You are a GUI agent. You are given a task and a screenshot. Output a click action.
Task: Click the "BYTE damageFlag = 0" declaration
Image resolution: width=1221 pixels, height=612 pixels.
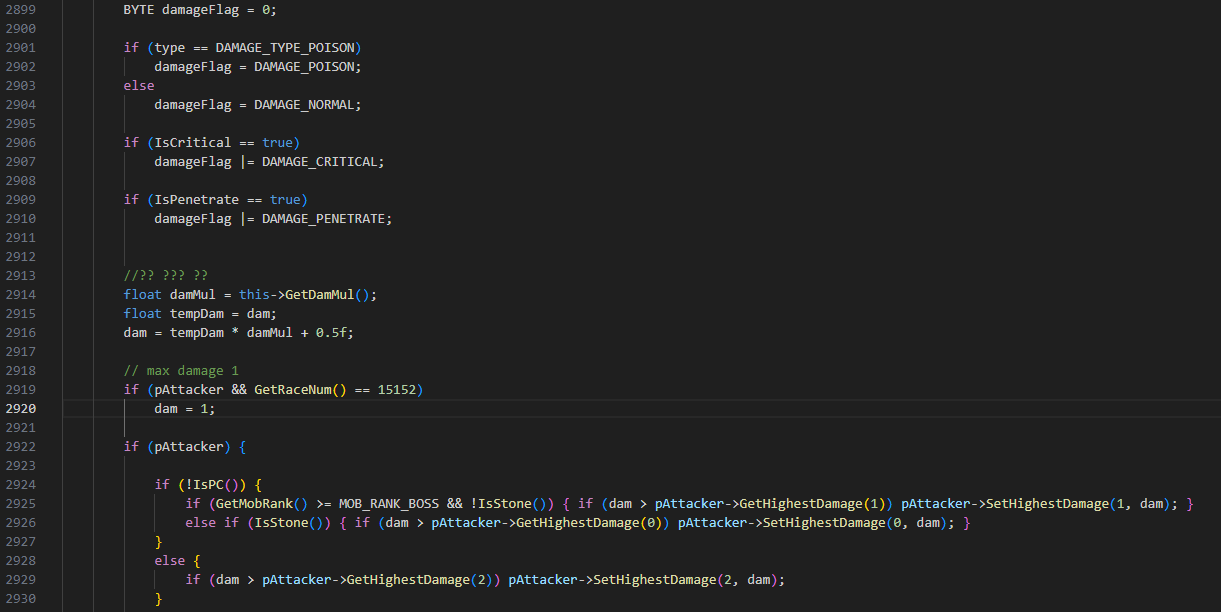[199, 10]
